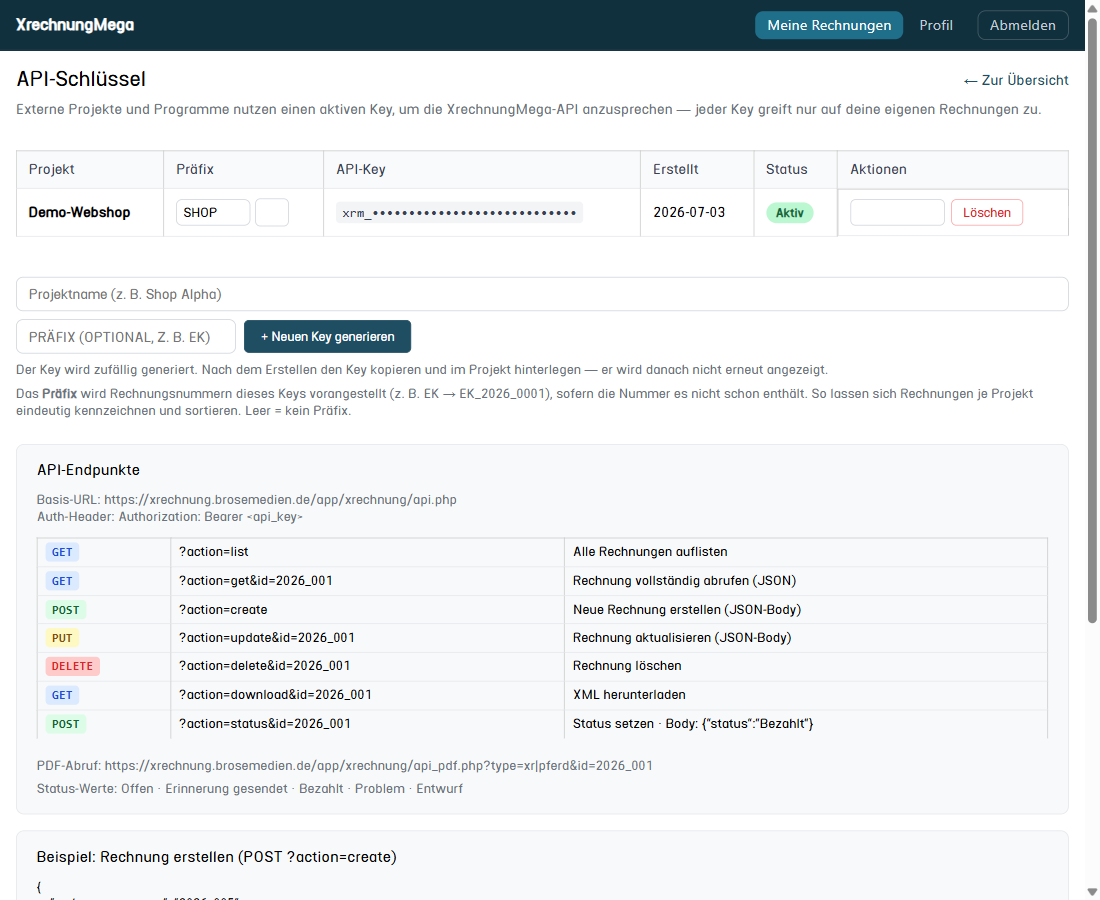The width and height of the screenshot is (1100, 900).
Task: Click the 'Beispiel: Rechnung erstellen' heading
Action: (217, 857)
